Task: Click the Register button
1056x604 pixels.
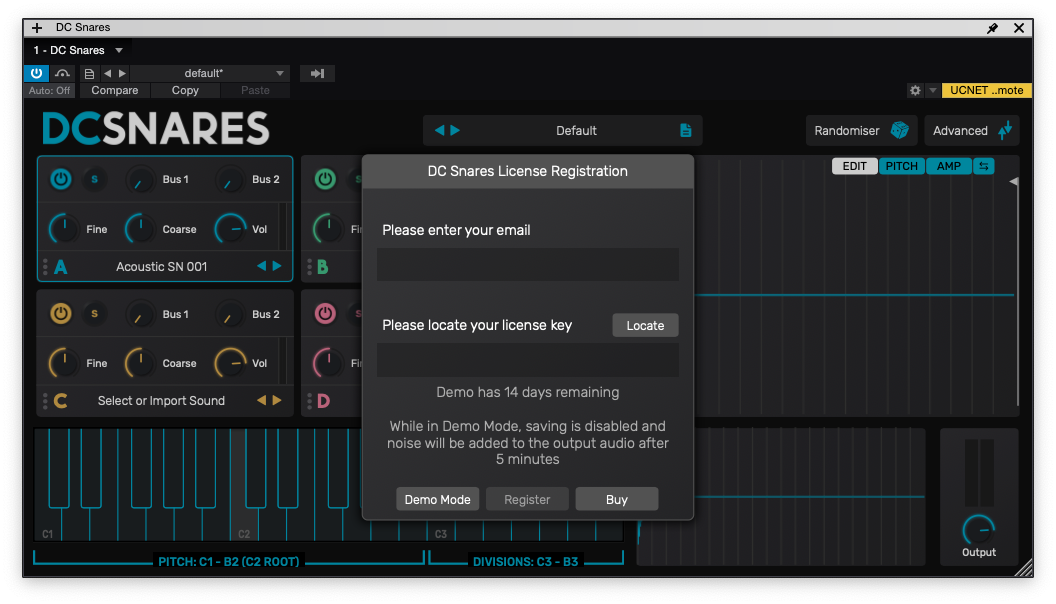Action: click(x=527, y=499)
